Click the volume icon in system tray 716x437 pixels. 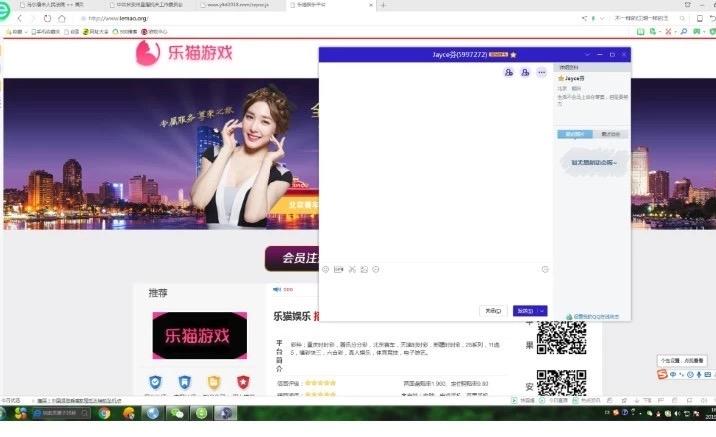coord(677,414)
